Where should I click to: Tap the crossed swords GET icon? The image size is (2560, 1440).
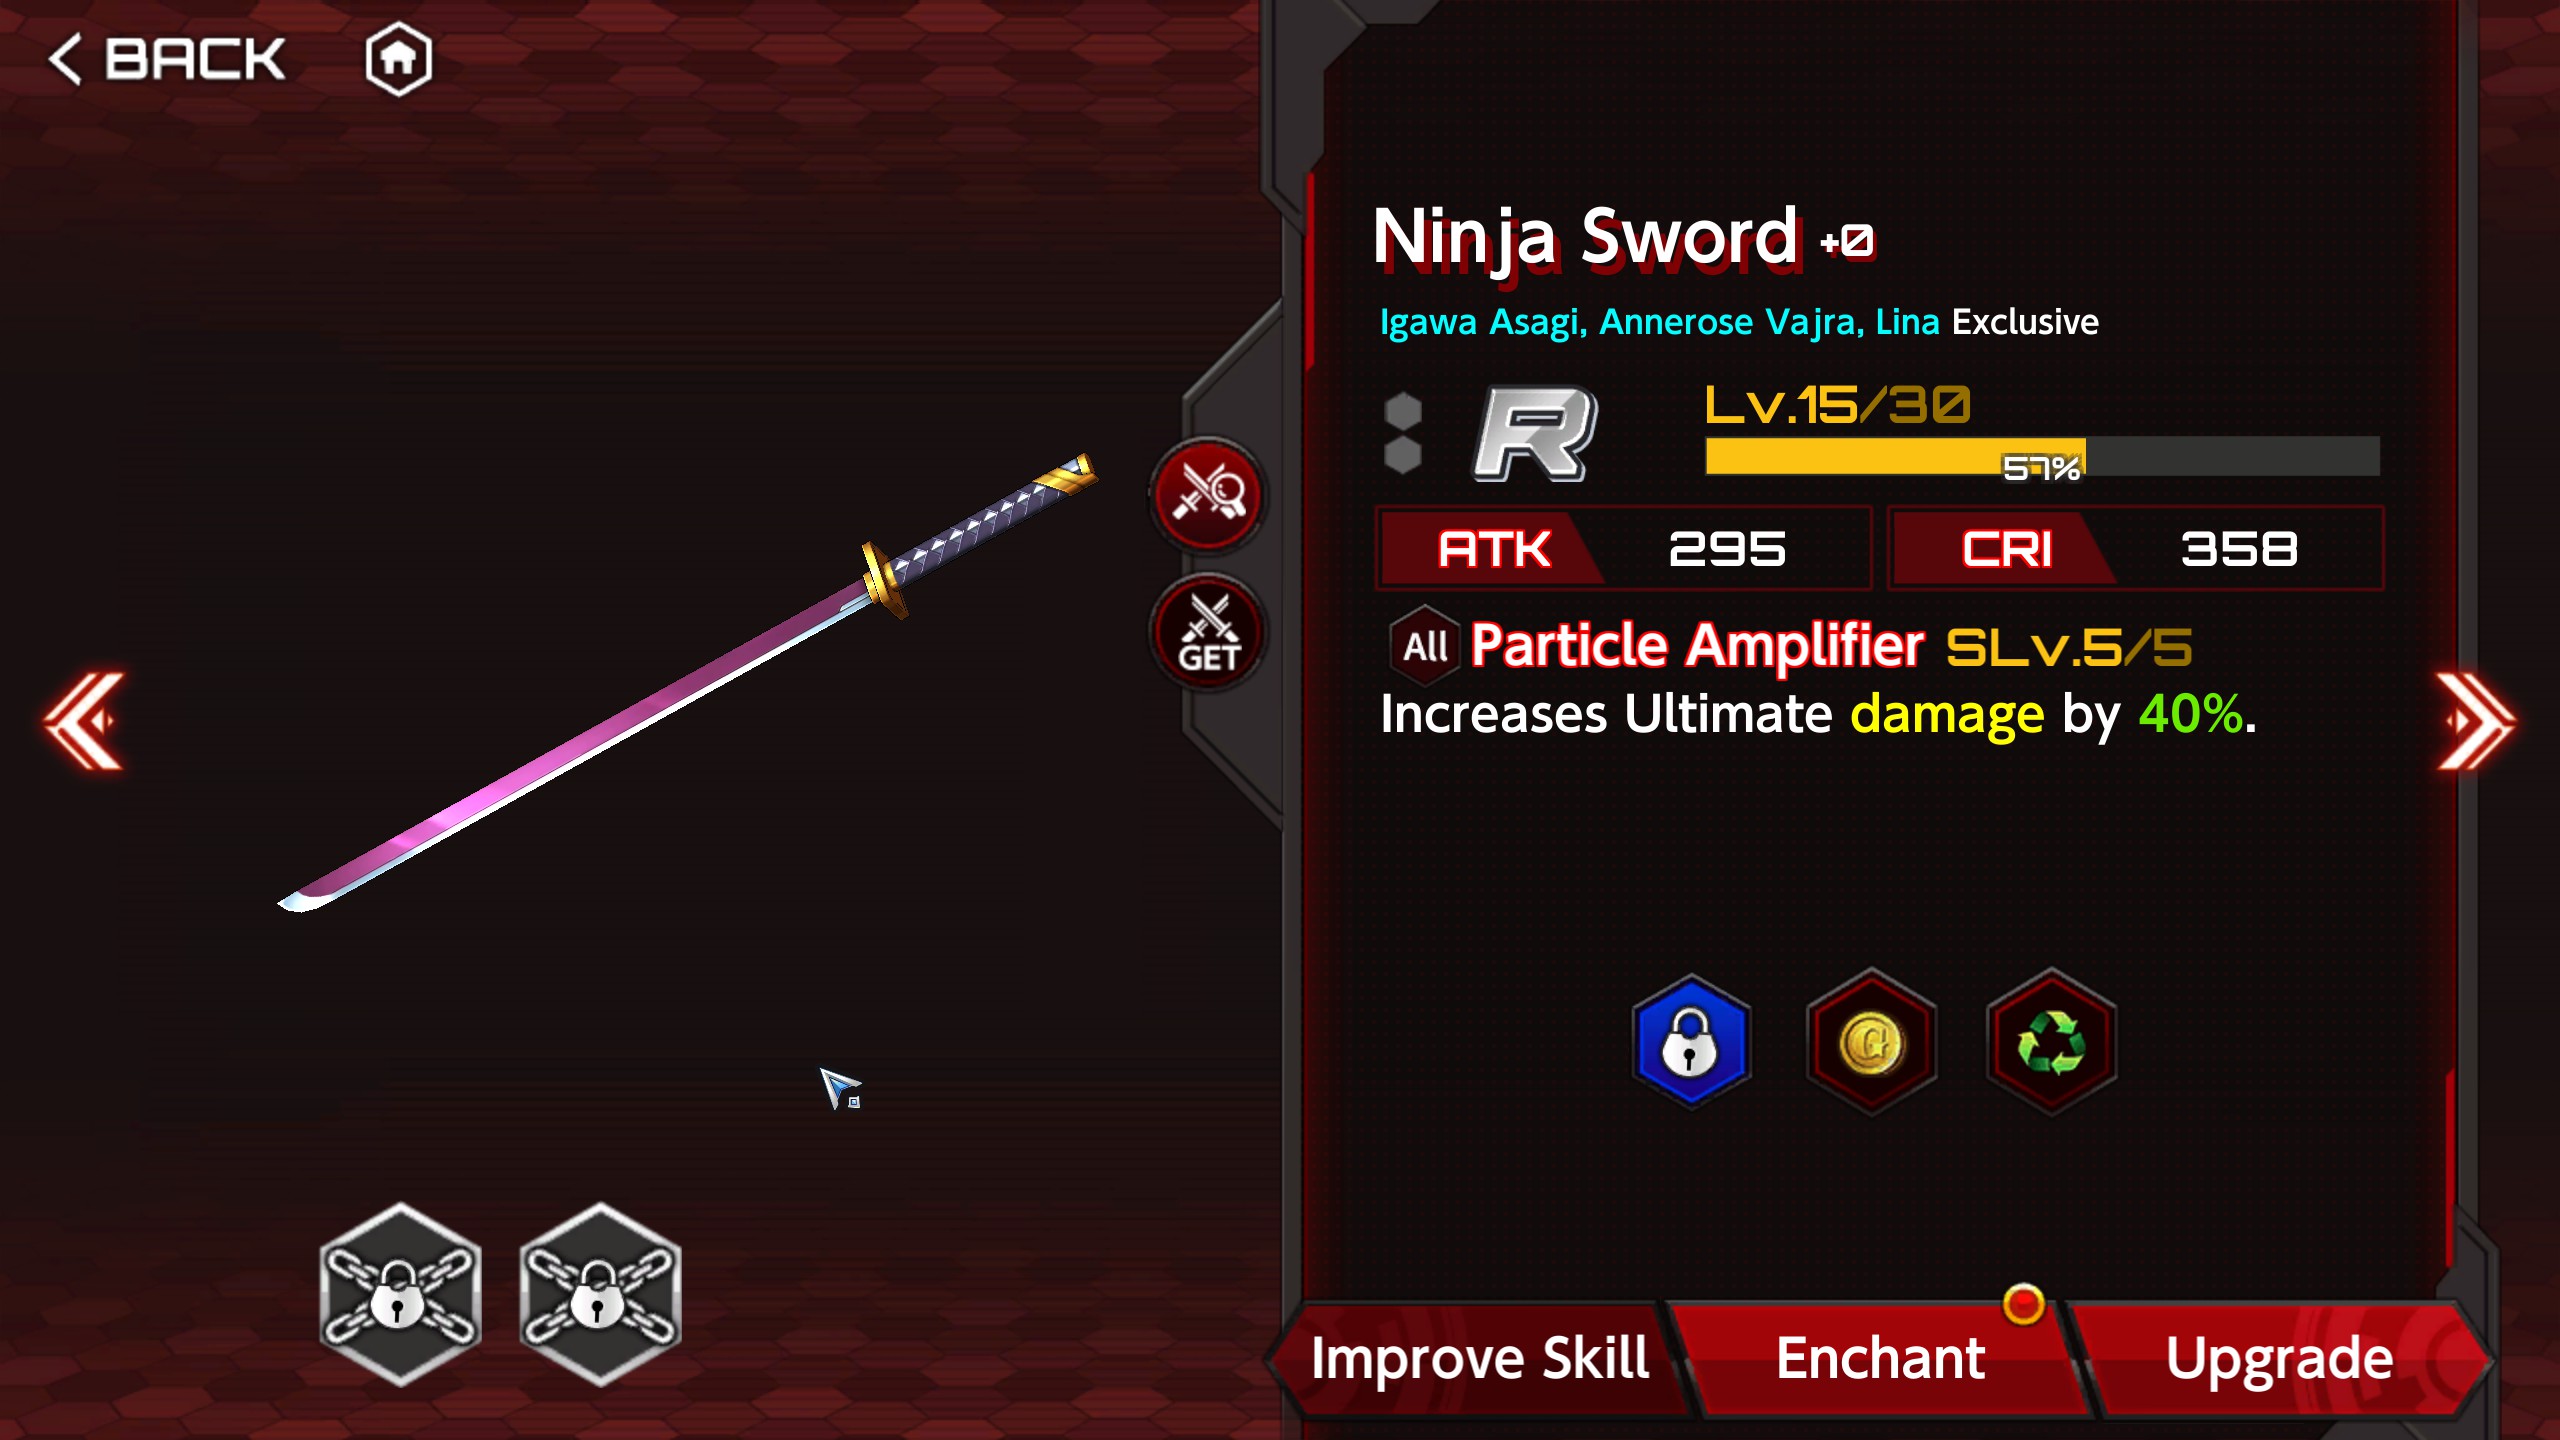[x=1208, y=633]
